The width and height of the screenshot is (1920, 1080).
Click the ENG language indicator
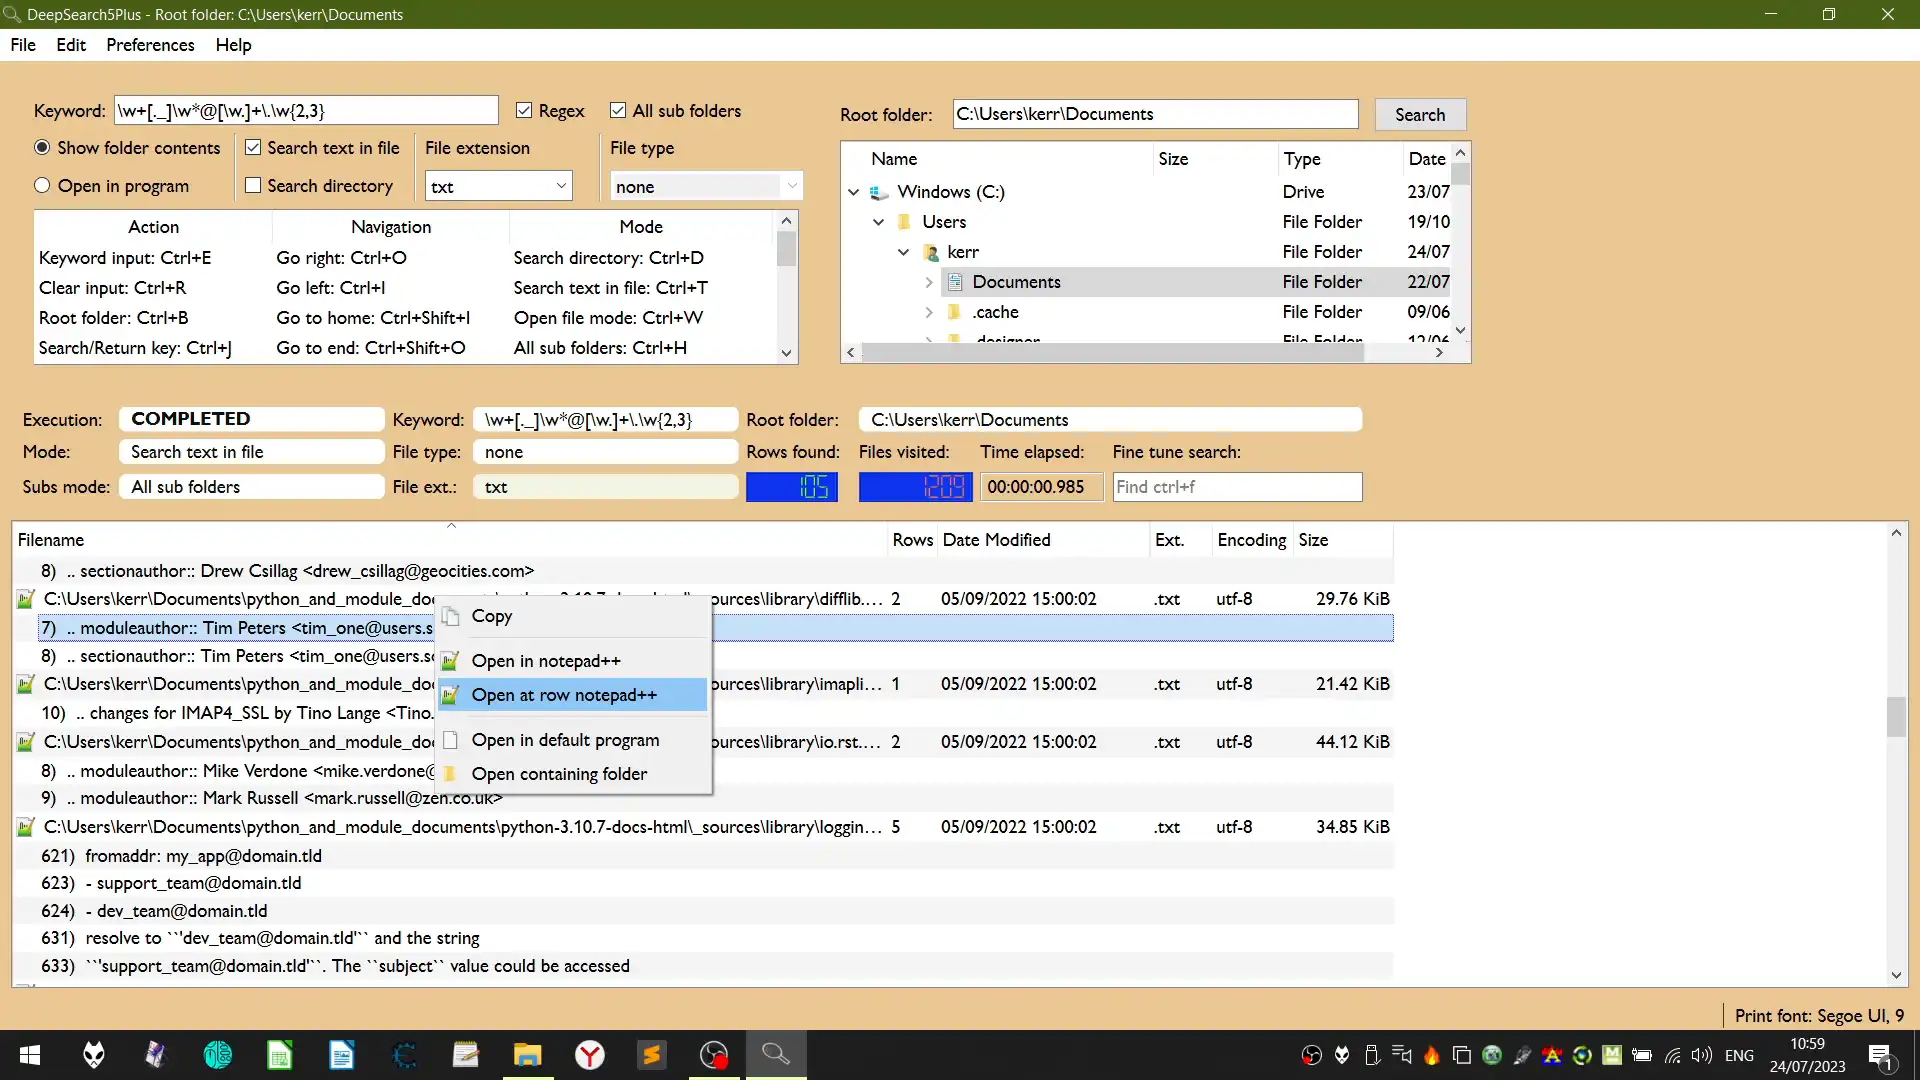[x=1739, y=1055]
